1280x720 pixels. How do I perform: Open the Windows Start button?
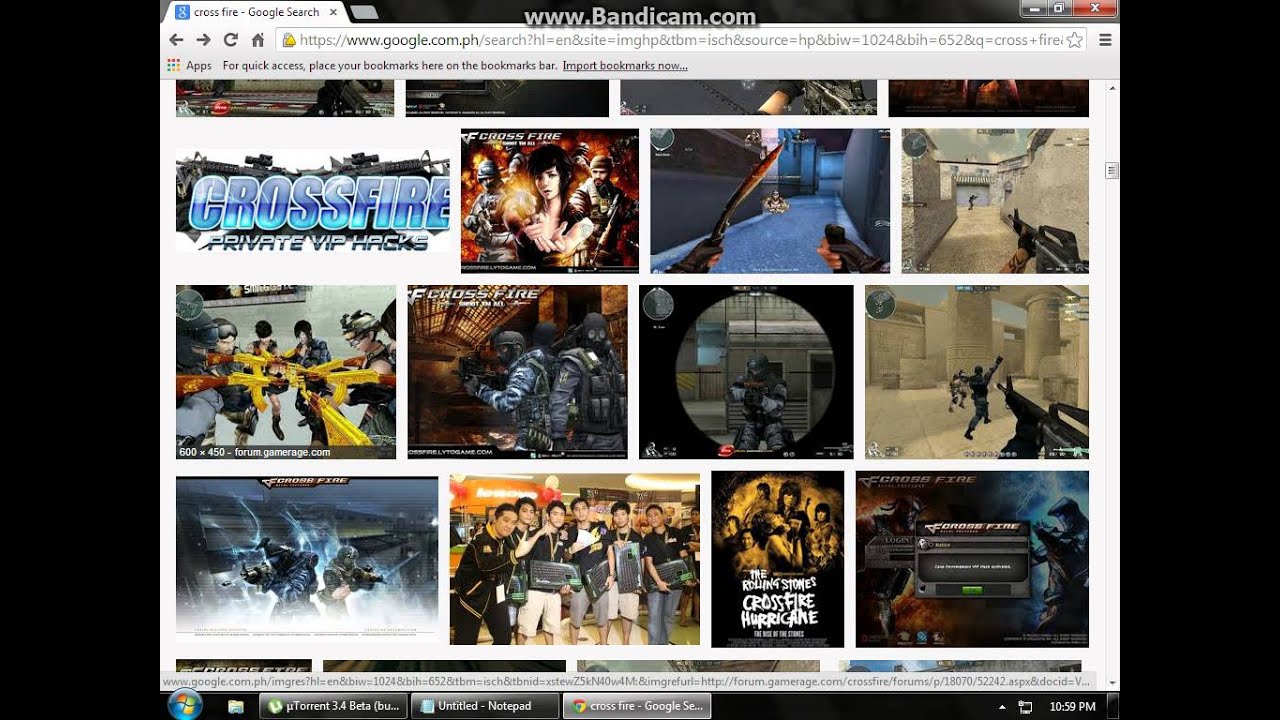(x=184, y=706)
